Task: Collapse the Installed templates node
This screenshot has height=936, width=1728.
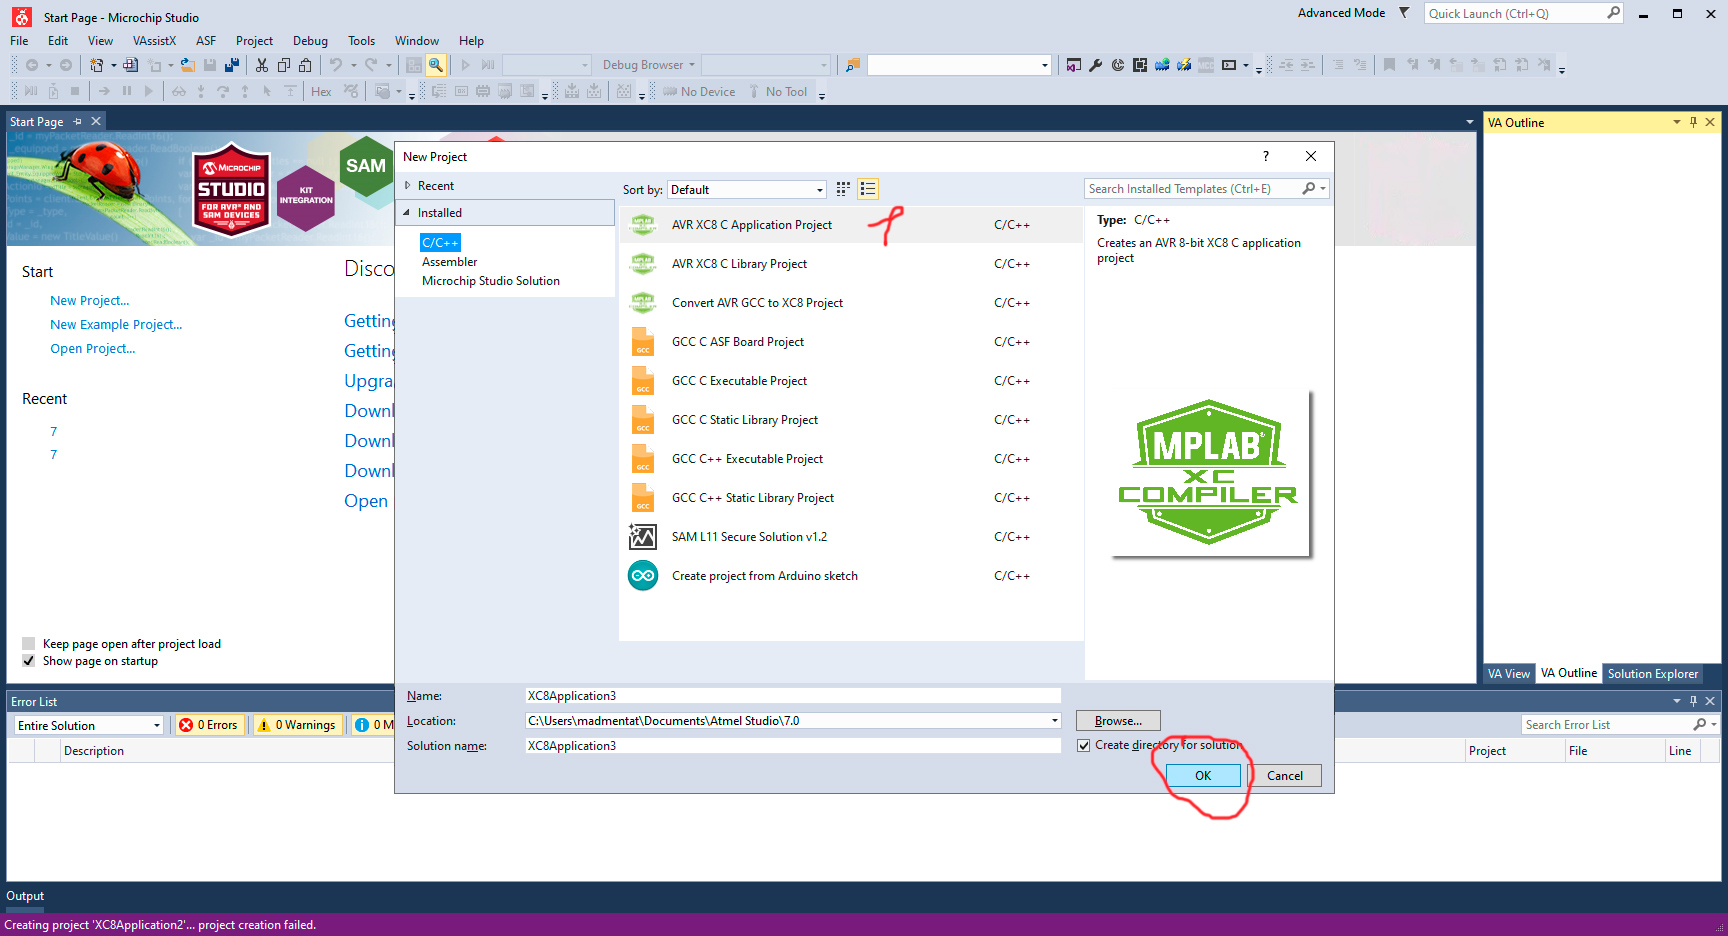Action: pyautogui.click(x=407, y=213)
